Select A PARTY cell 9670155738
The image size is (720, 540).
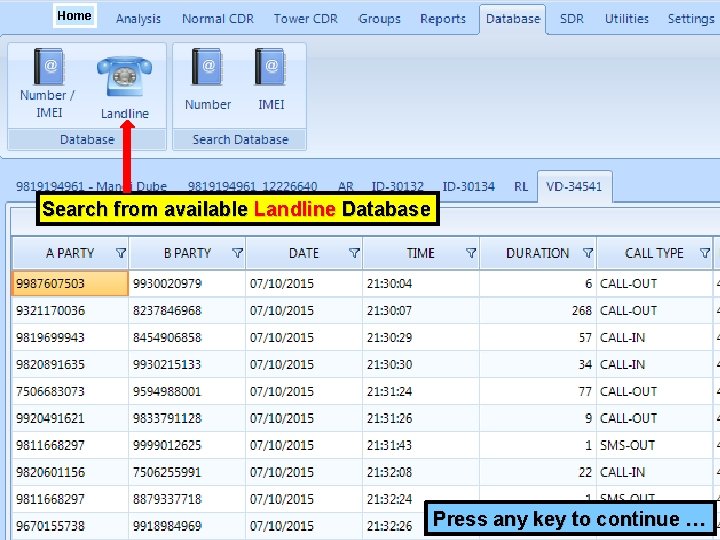tap(70, 526)
